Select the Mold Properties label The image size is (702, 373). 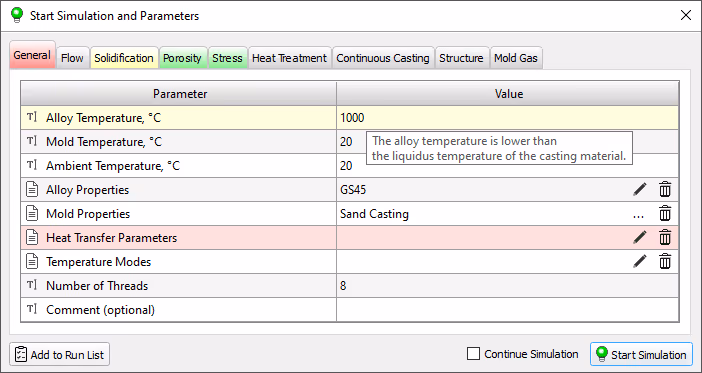pos(88,214)
